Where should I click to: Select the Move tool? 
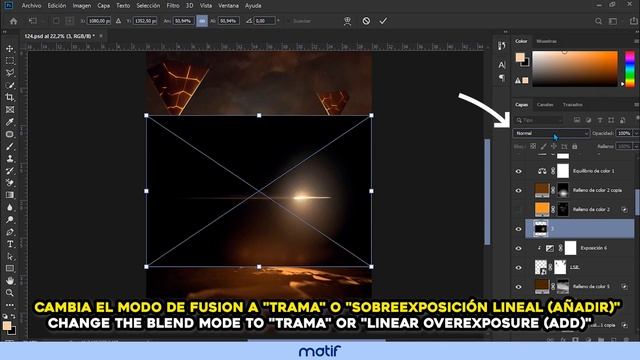pos(10,49)
